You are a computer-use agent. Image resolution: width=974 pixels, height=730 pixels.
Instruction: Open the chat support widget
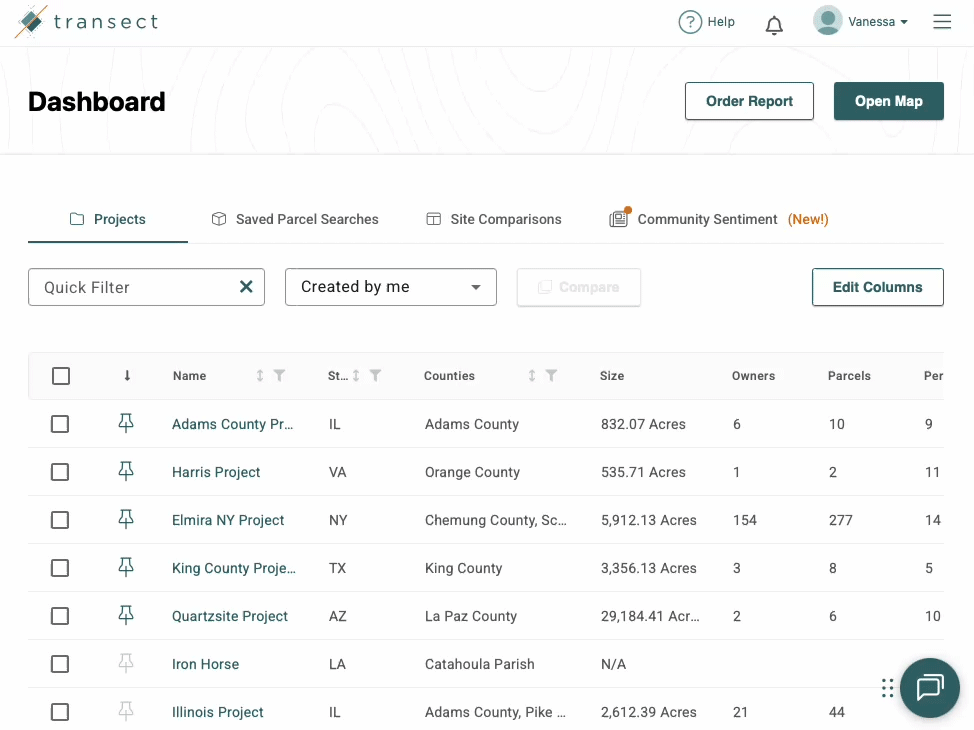pyautogui.click(x=930, y=687)
